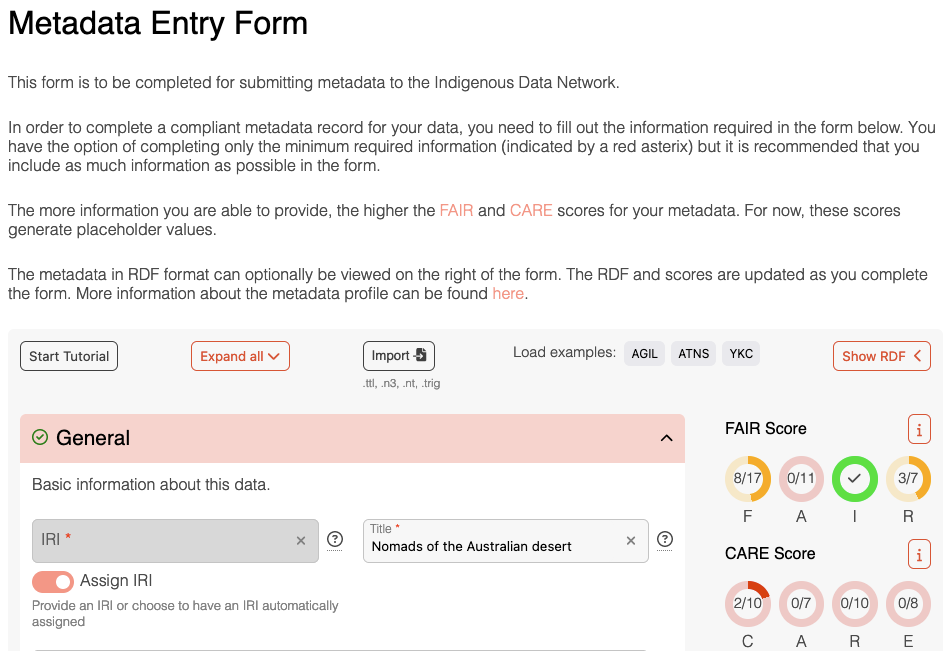
Task: Click the 'Load examples:' label
Action: 564,352
